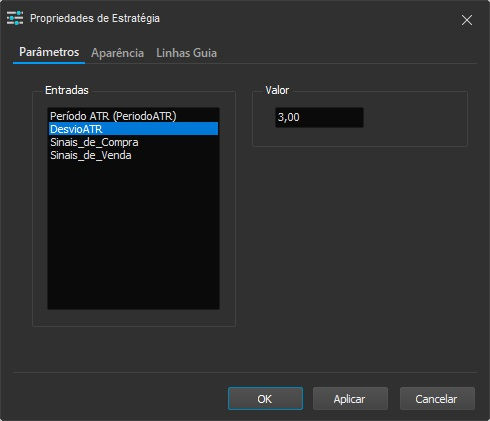The width and height of the screenshot is (490, 421).
Task: Close the Propriedades de Estratégia dialog
Action: coord(467,20)
